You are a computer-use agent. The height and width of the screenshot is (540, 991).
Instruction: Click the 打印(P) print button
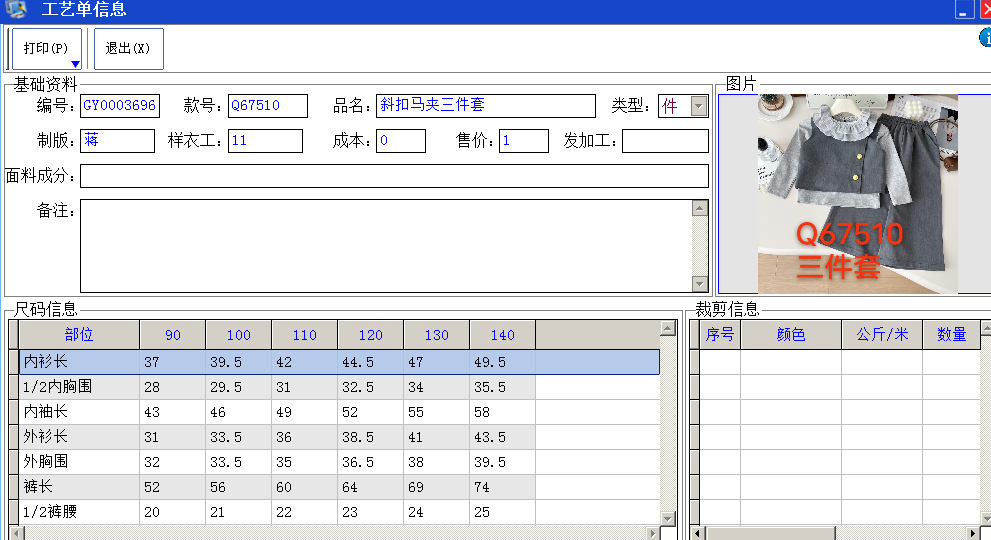coord(46,48)
